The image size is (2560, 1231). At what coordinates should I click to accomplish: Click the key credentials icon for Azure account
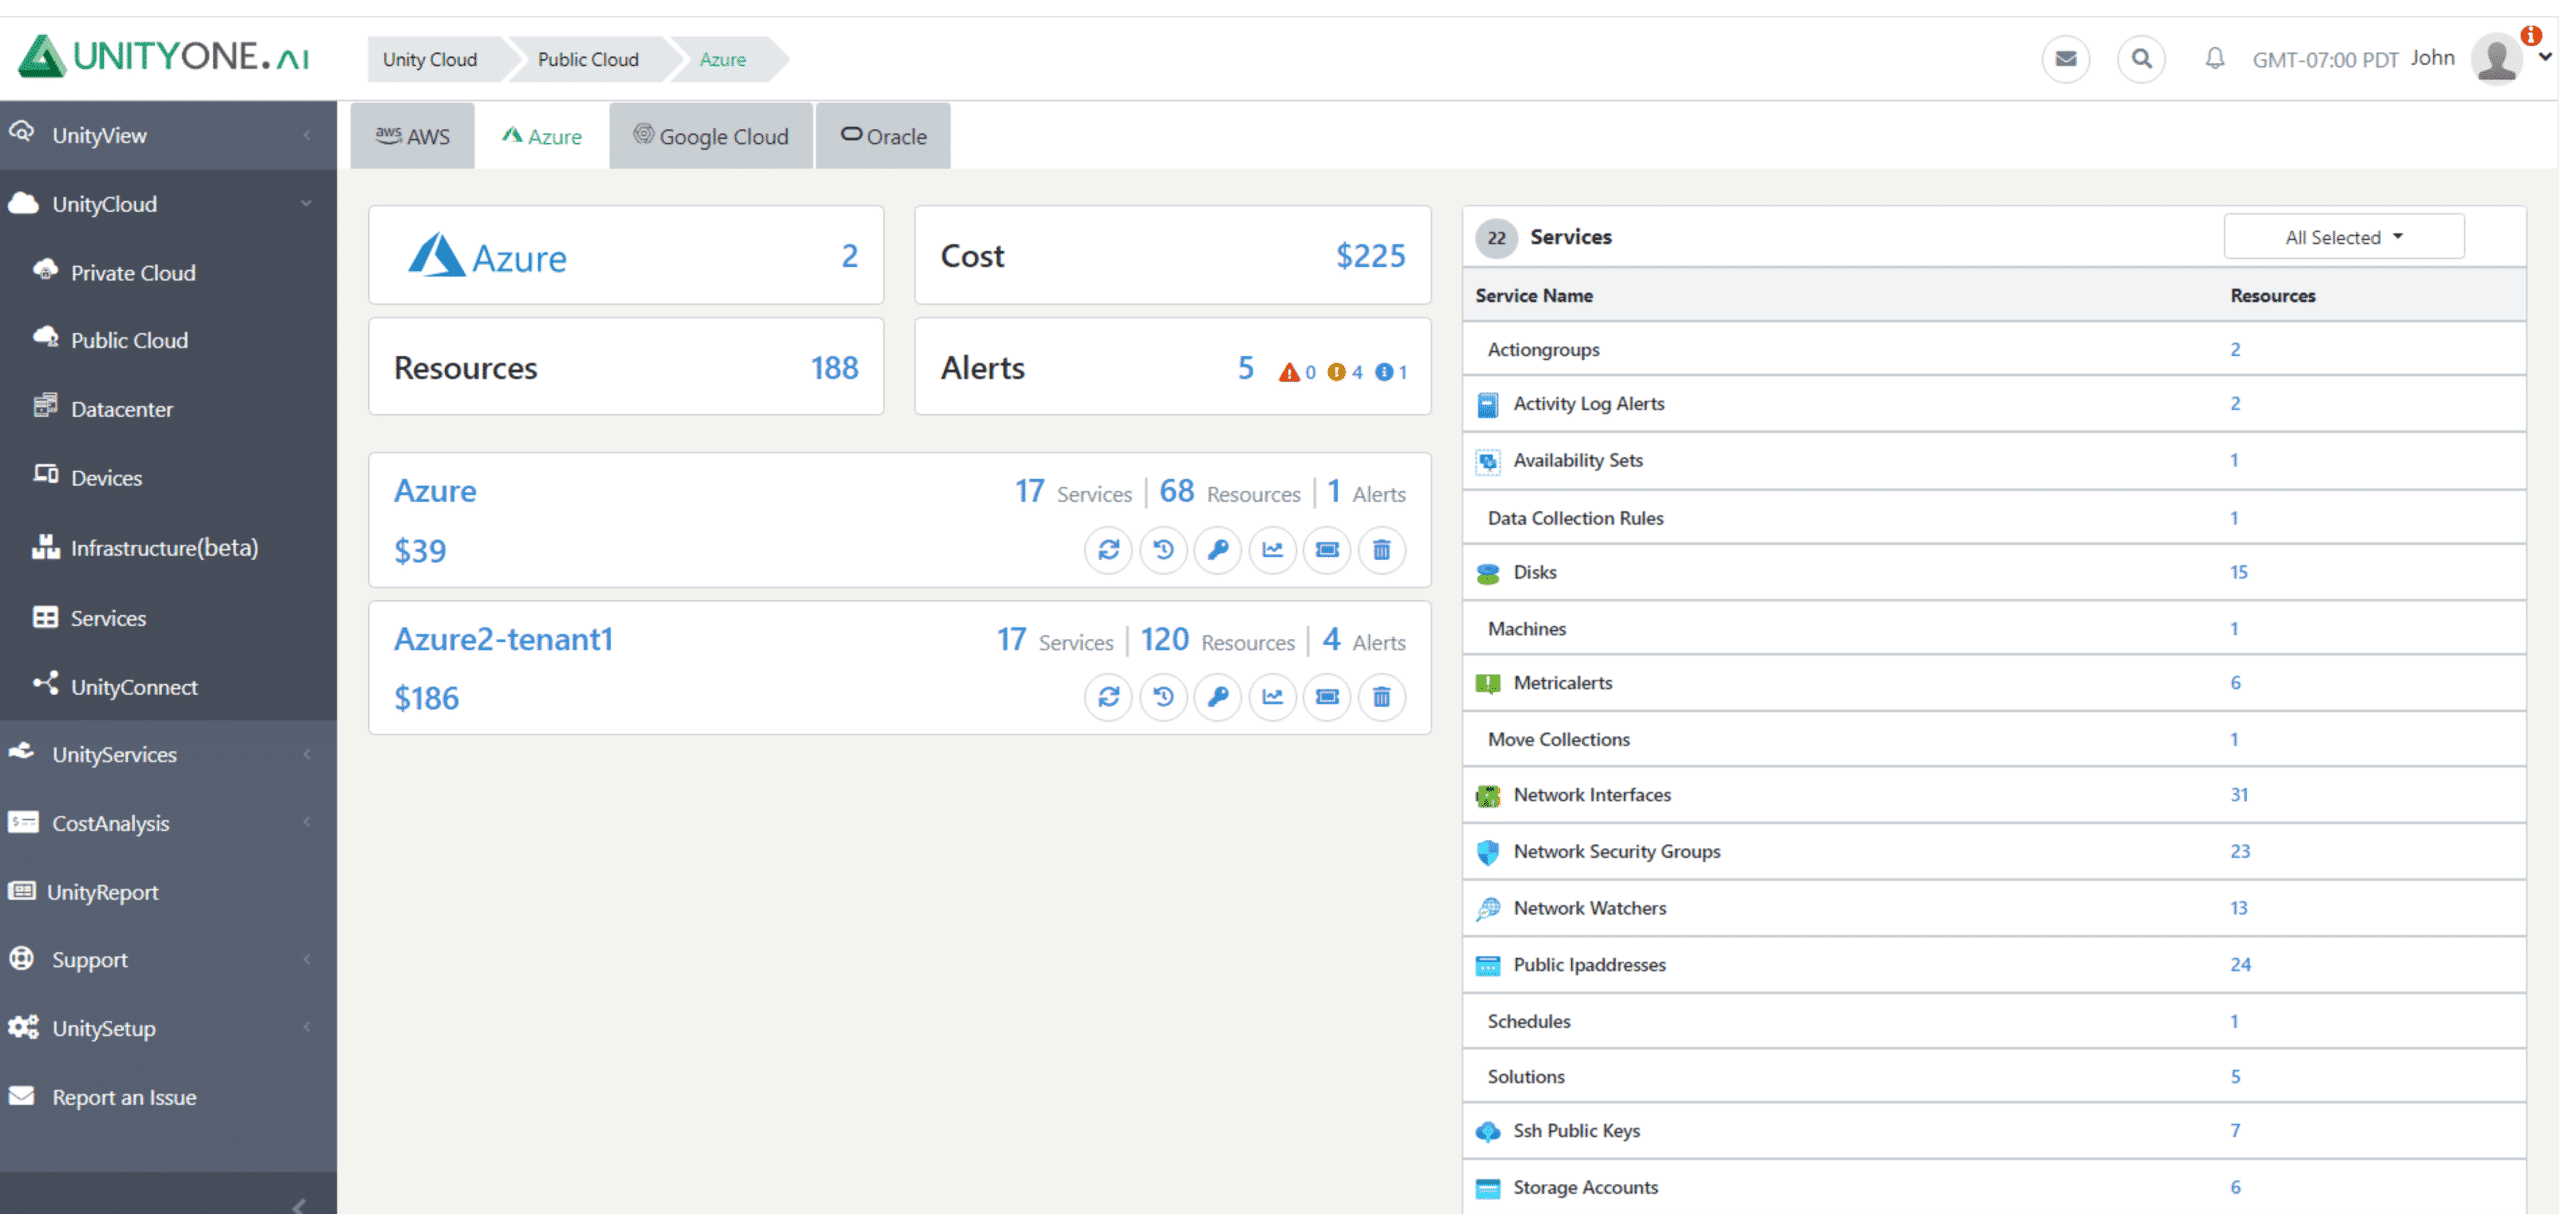1218,549
